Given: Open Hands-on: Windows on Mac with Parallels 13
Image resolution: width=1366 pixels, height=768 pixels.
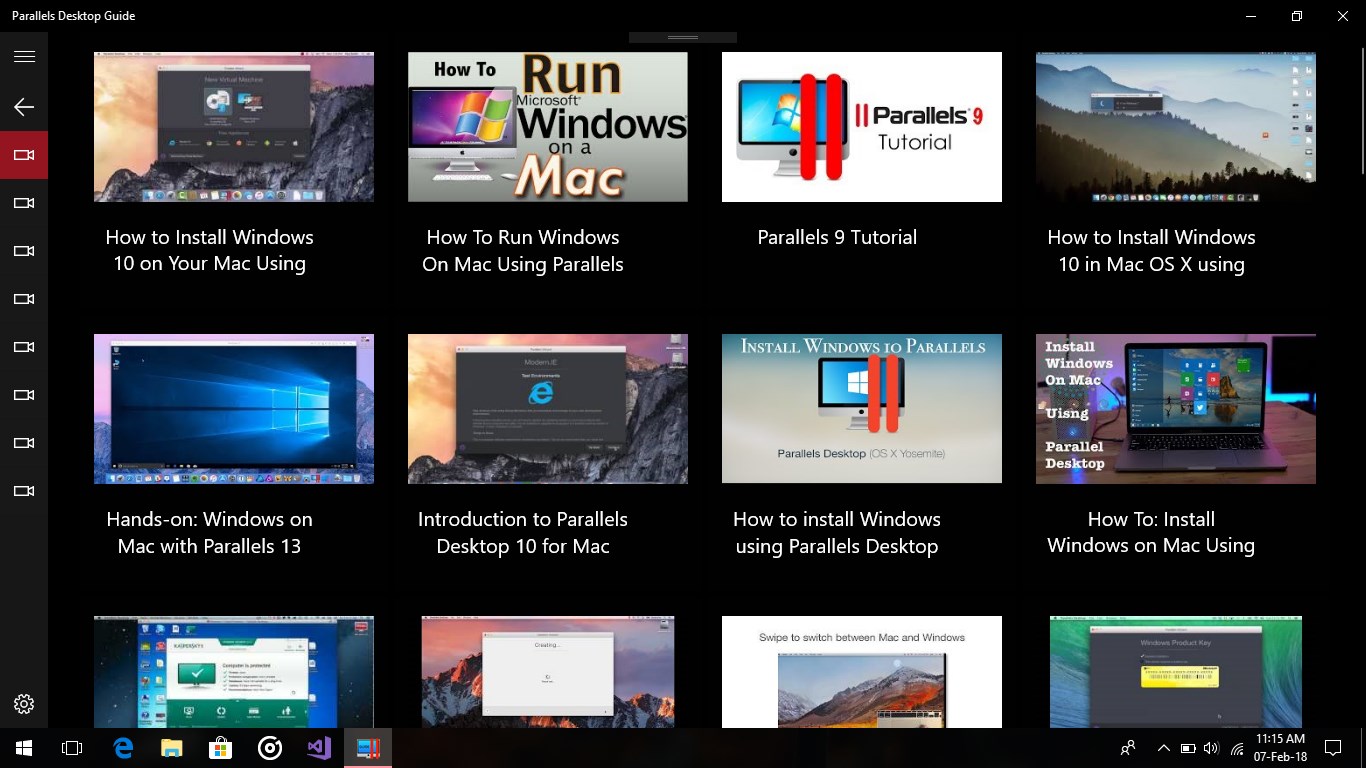Looking at the screenshot, I should tap(233, 408).
